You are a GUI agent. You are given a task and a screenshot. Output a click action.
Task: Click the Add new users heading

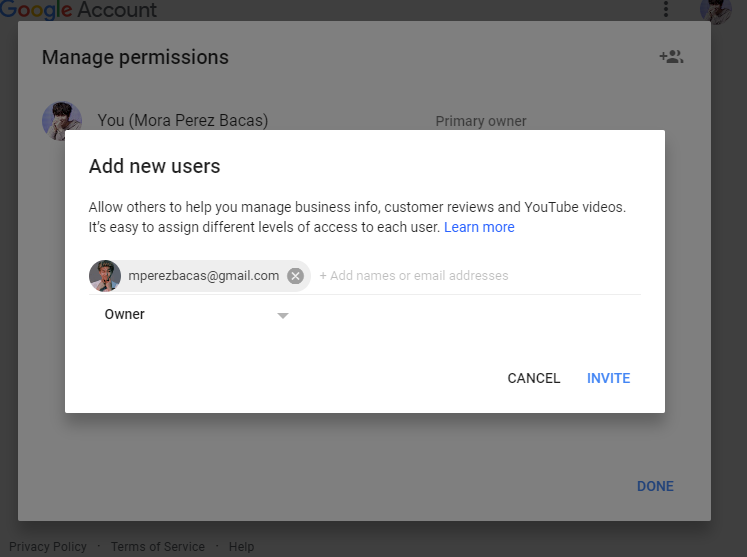(x=154, y=166)
